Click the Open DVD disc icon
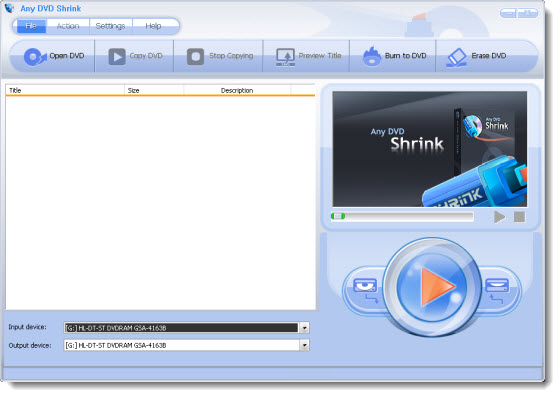The height and width of the screenshot is (397, 560). [35, 56]
